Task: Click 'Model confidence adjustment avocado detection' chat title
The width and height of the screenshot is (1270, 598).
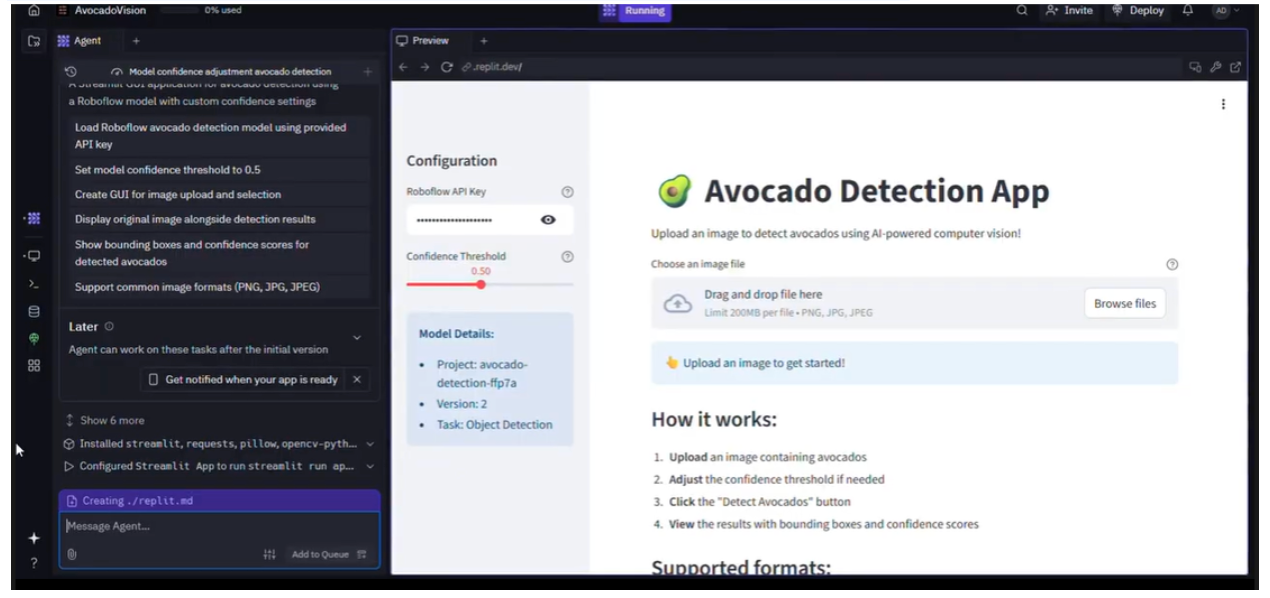Action: (x=229, y=72)
